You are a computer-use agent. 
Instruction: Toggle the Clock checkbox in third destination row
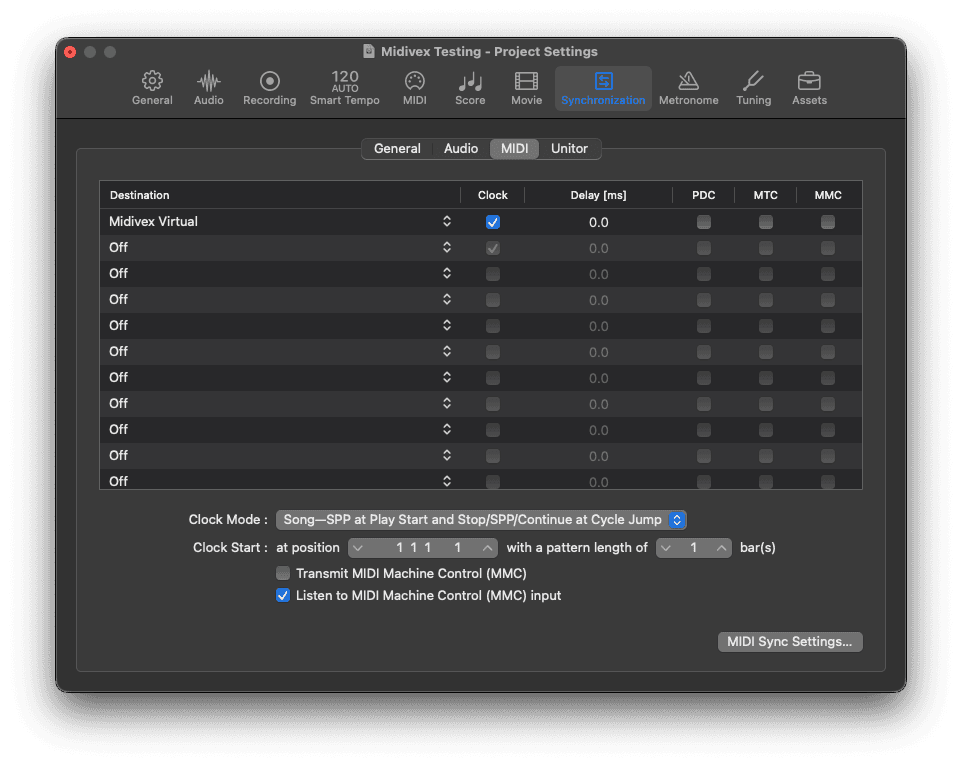[493, 274]
